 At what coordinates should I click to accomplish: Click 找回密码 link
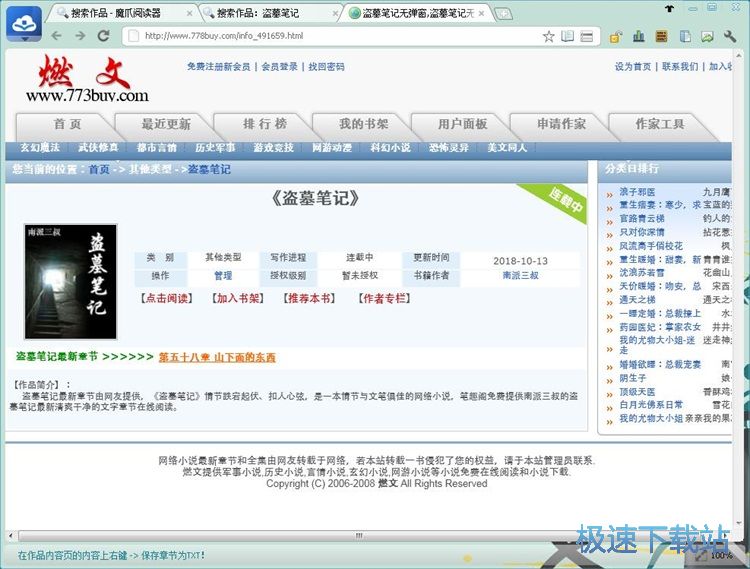(326, 67)
